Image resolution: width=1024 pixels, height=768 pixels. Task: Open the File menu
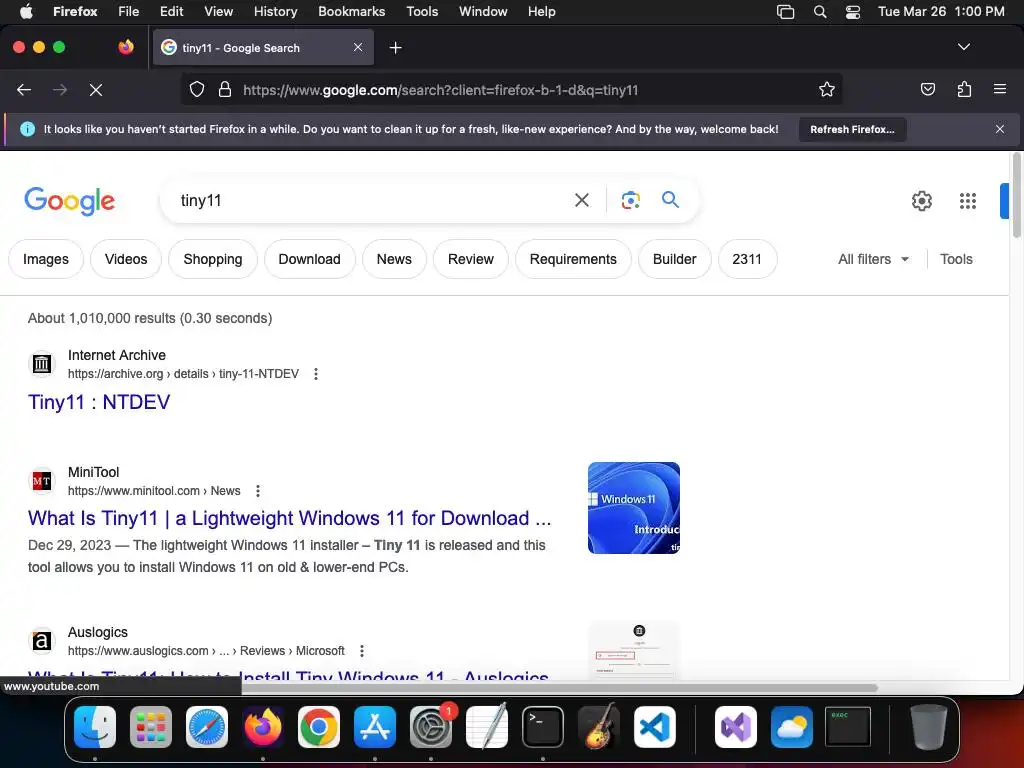pos(129,11)
